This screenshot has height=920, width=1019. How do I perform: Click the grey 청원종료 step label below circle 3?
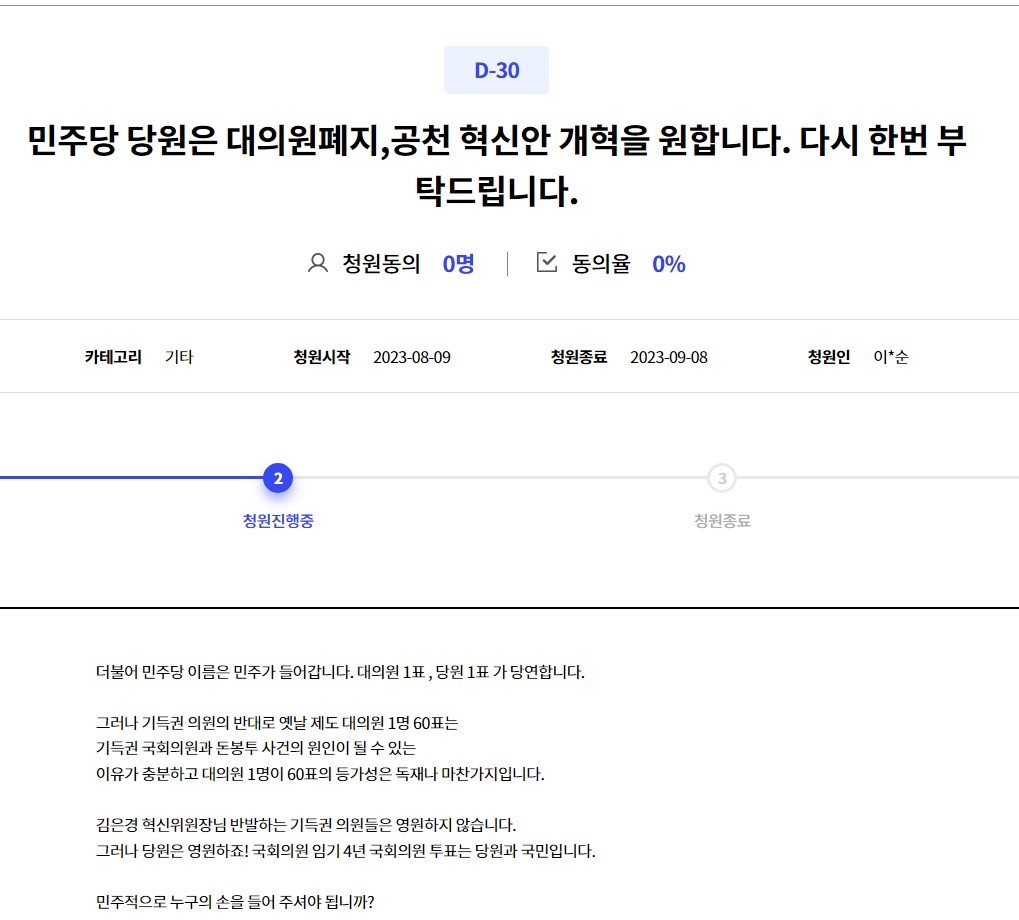point(722,521)
